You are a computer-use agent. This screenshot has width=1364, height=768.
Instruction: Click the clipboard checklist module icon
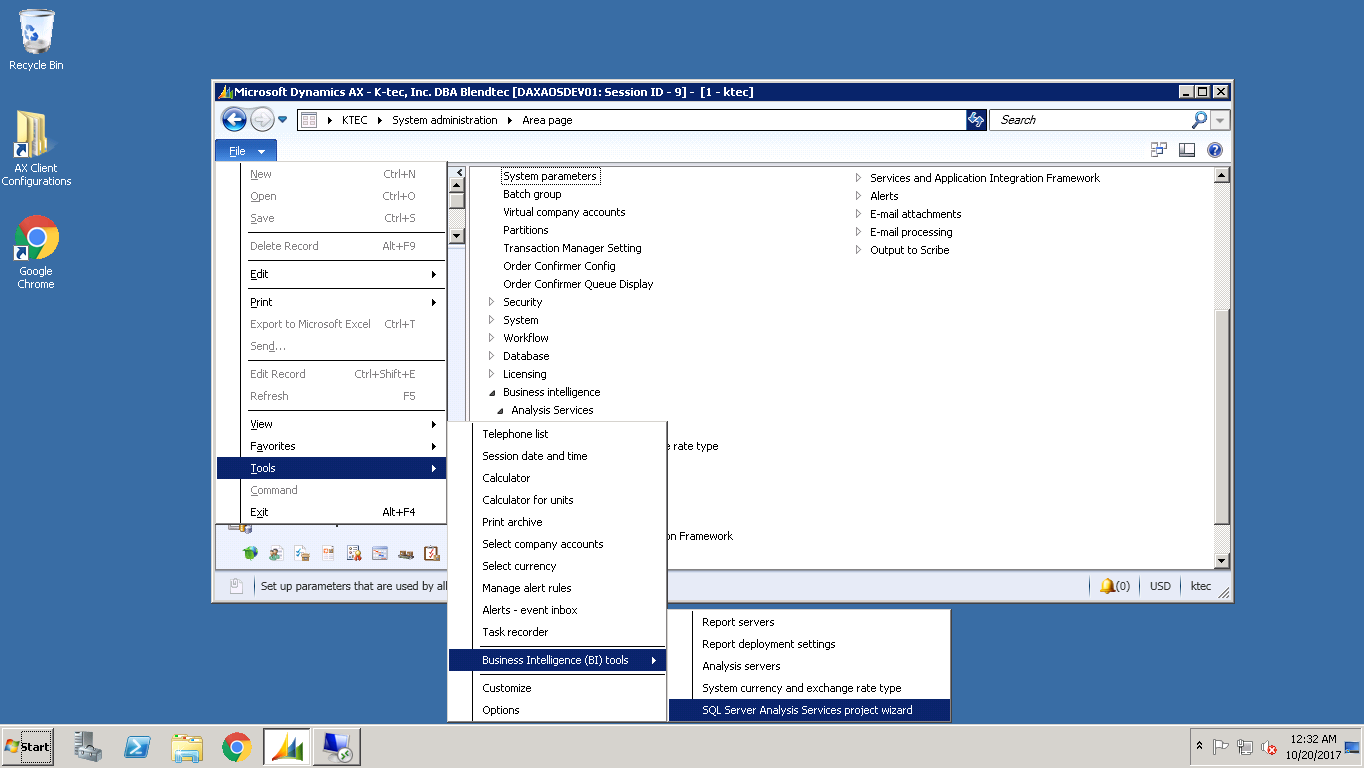coord(432,552)
